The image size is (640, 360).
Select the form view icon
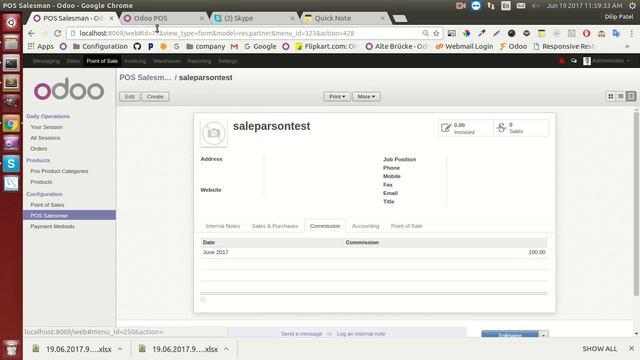tap(631, 96)
